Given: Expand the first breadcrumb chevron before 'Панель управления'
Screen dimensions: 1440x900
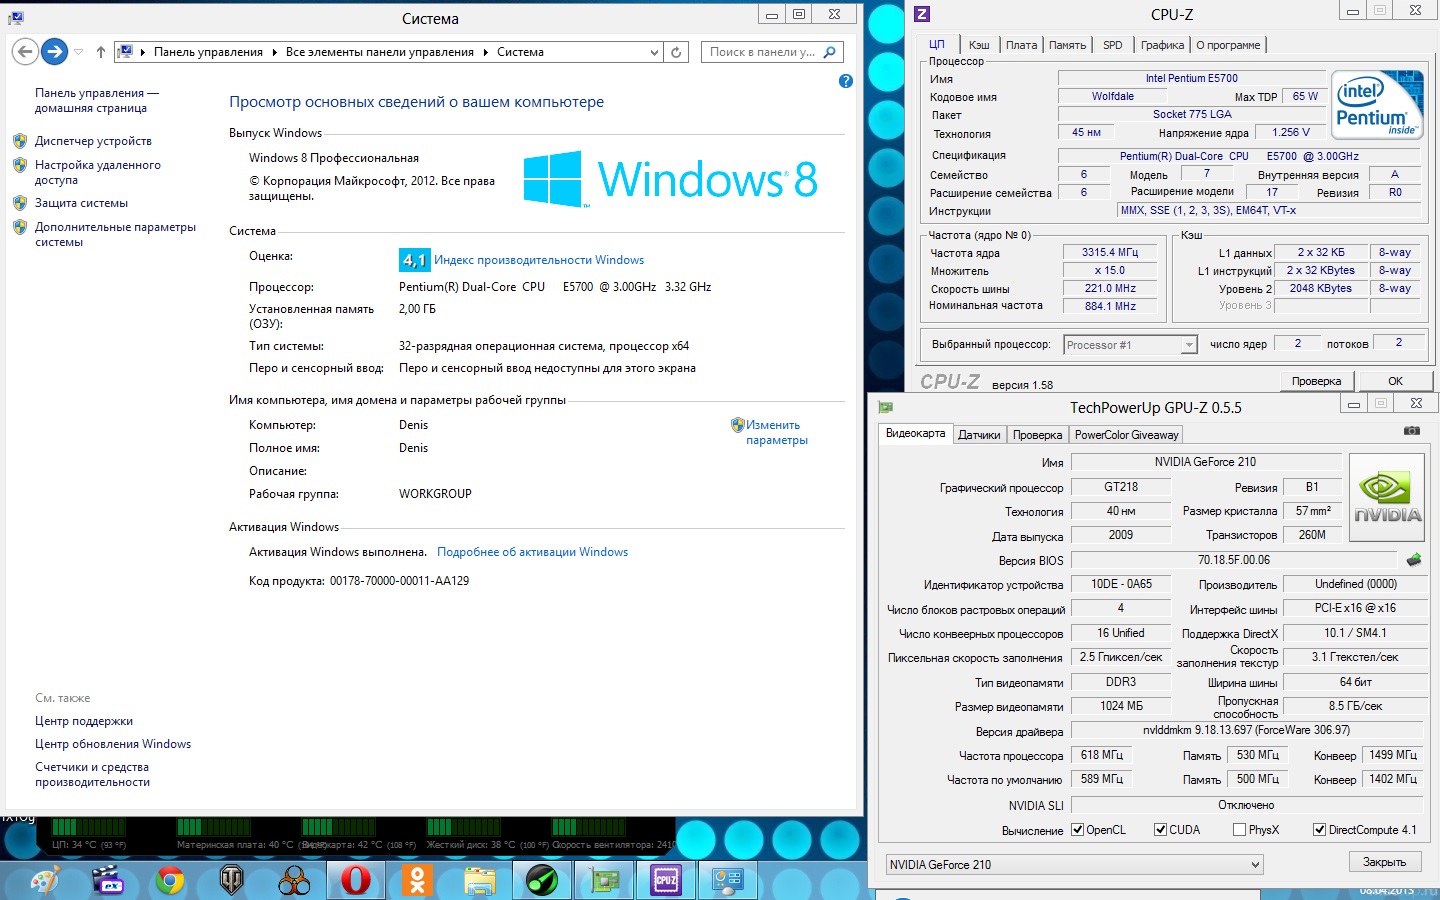Looking at the screenshot, I should click(143, 52).
